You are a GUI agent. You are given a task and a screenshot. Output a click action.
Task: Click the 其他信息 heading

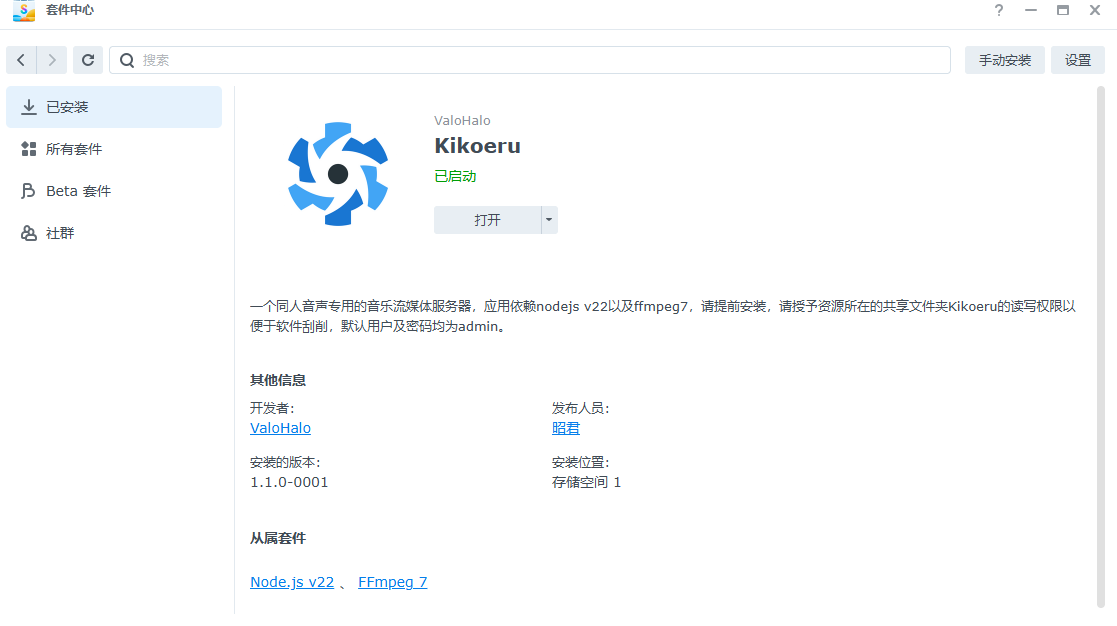[278, 380]
